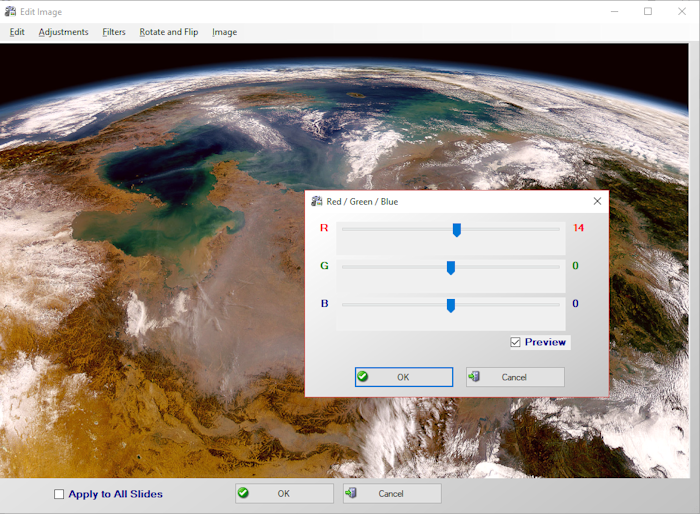The width and height of the screenshot is (700, 514).
Task: Click the cancel icon in the dialog
Action: tap(474, 377)
